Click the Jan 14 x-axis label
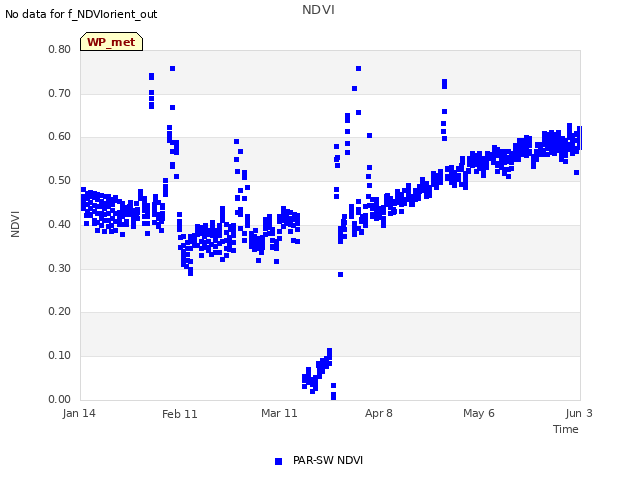640x480 pixels. click(79, 413)
